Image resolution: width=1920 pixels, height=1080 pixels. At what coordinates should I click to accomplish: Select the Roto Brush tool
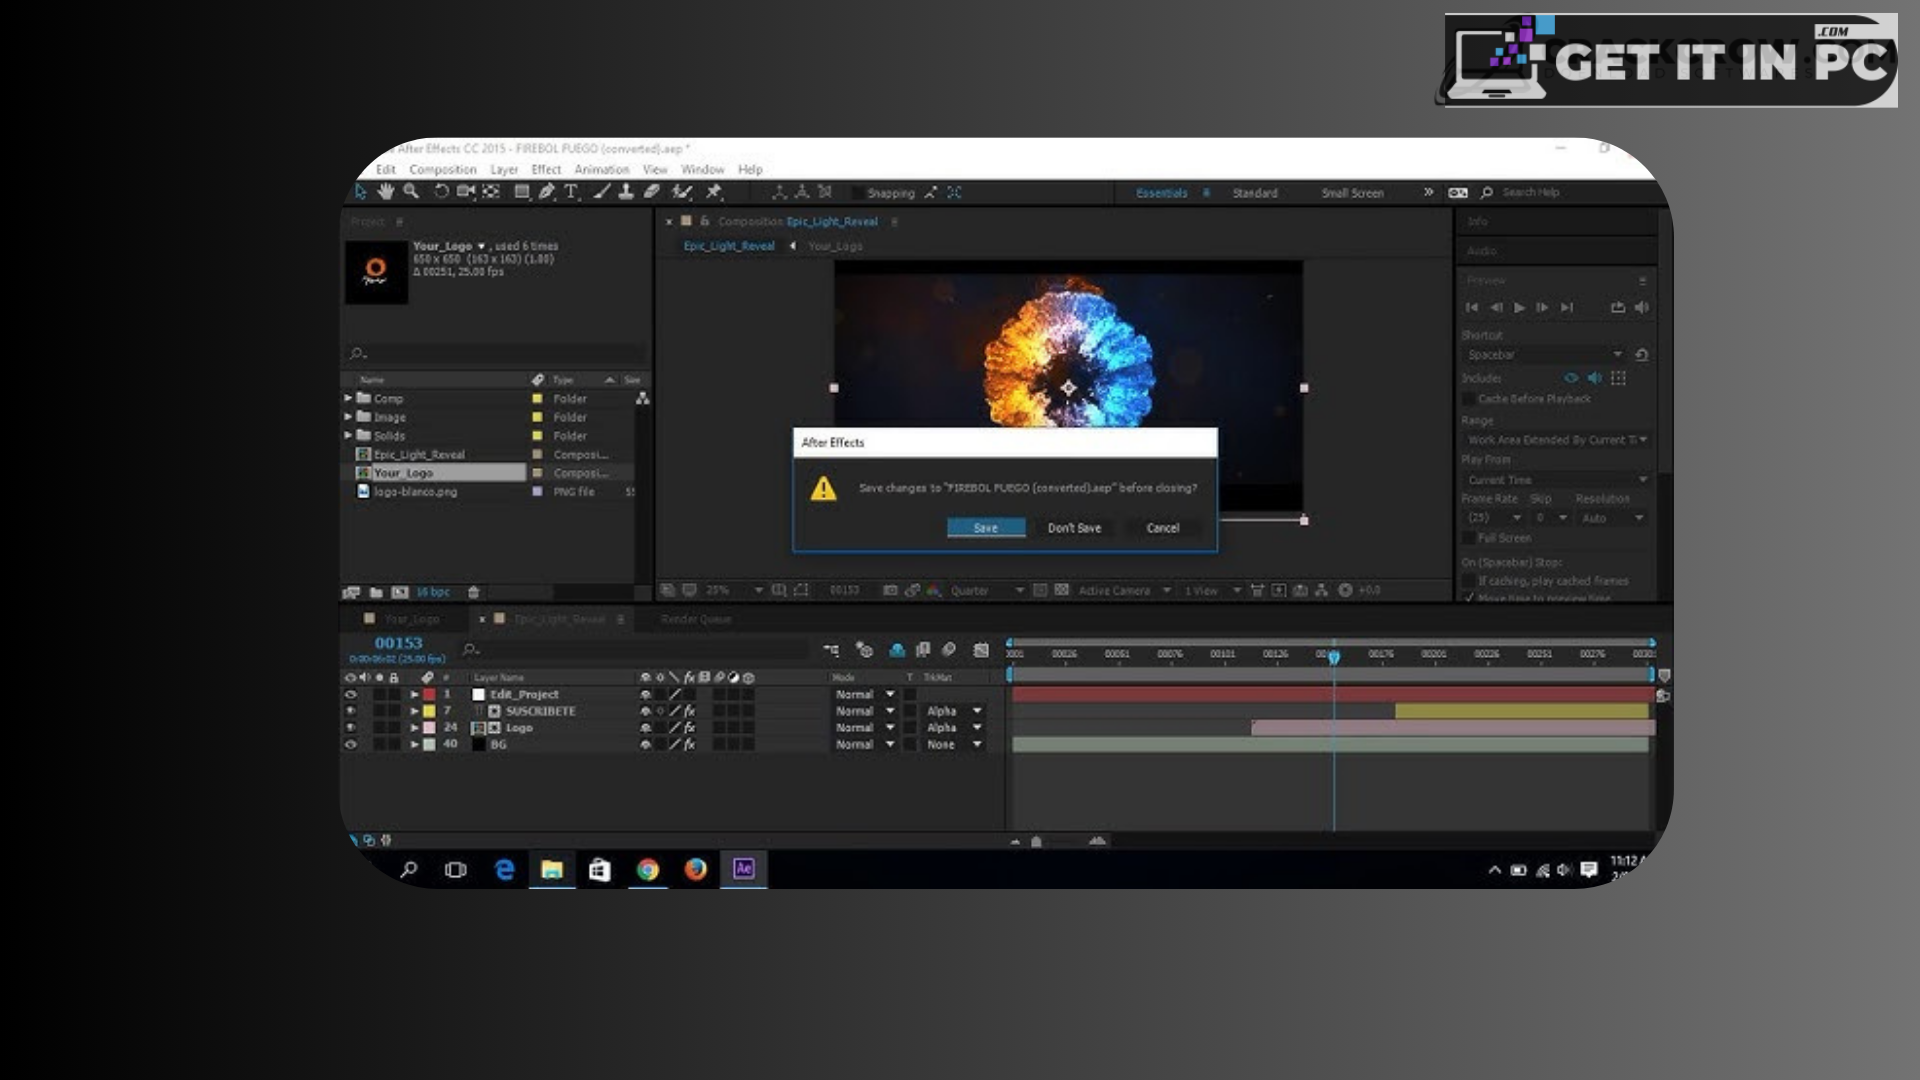click(x=682, y=191)
